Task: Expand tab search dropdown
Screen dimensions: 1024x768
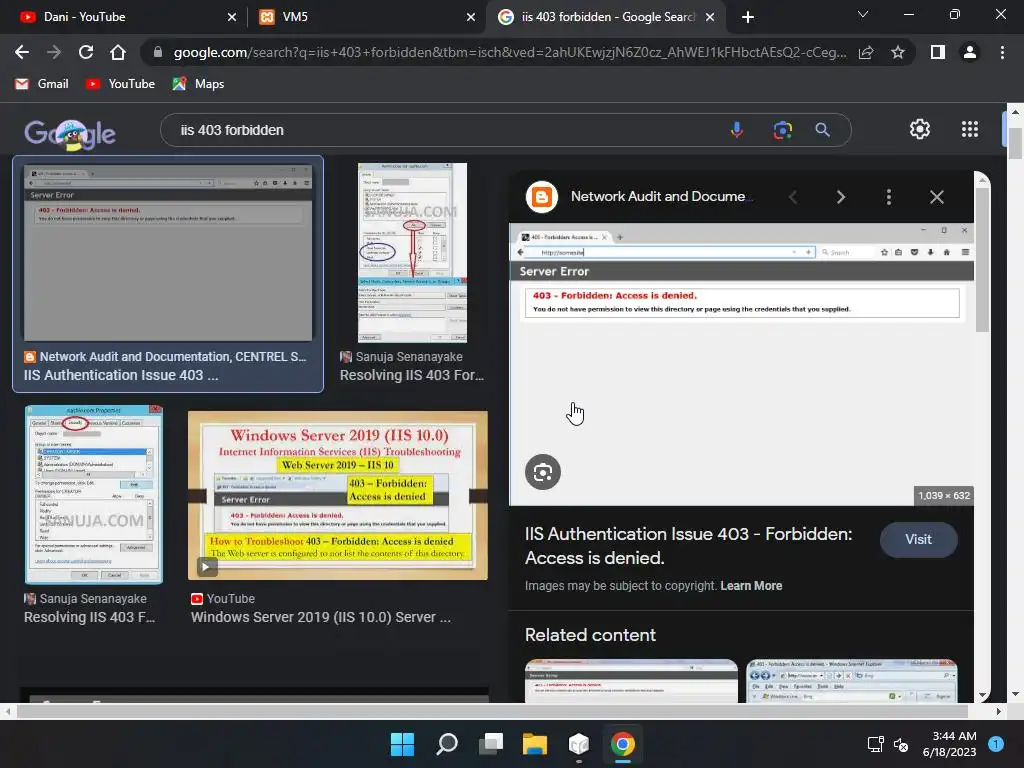Action: tap(863, 14)
